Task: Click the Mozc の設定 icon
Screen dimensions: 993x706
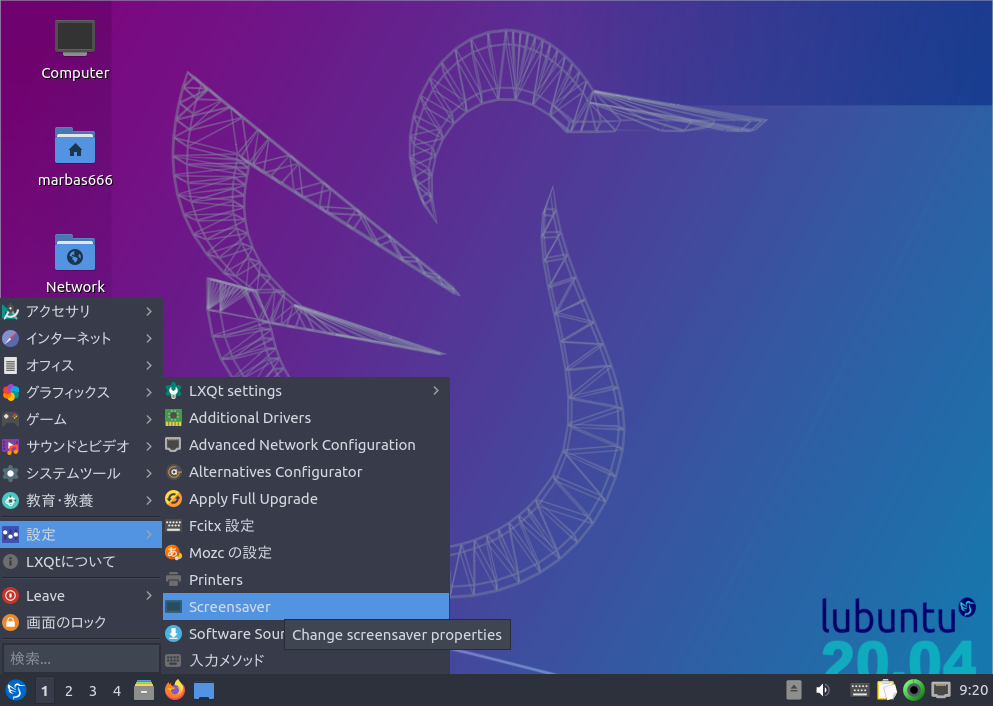Action: tap(174, 553)
